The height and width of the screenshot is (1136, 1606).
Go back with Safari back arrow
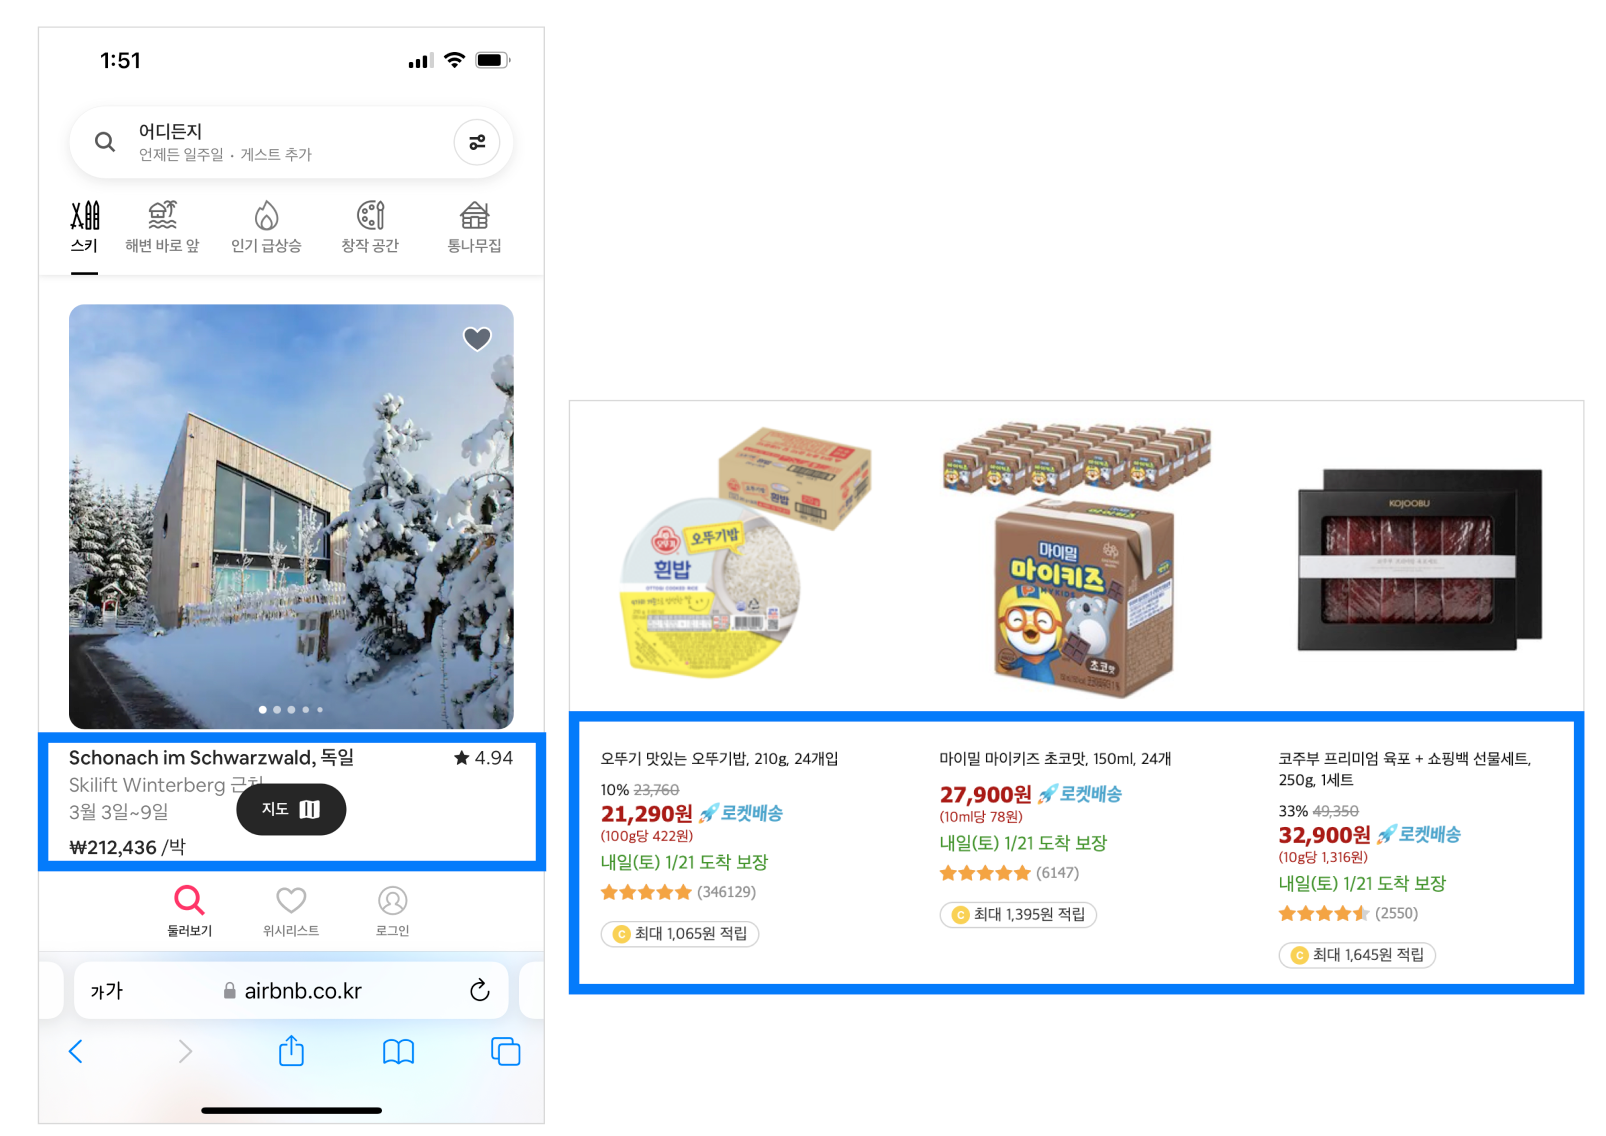click(x=76, y=1051)
